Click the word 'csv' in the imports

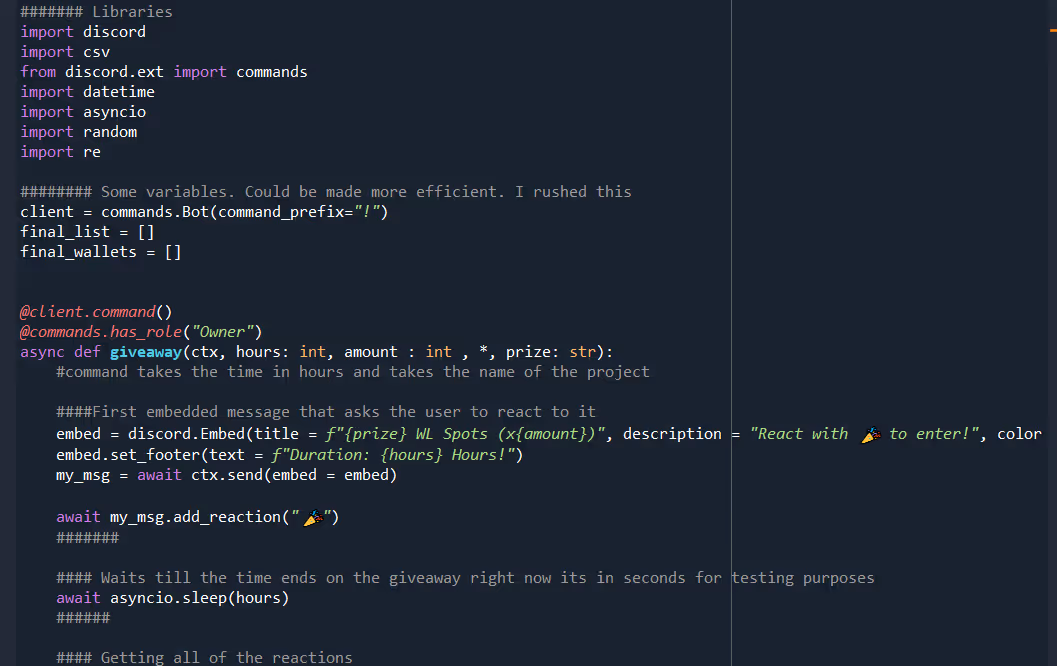97,52
